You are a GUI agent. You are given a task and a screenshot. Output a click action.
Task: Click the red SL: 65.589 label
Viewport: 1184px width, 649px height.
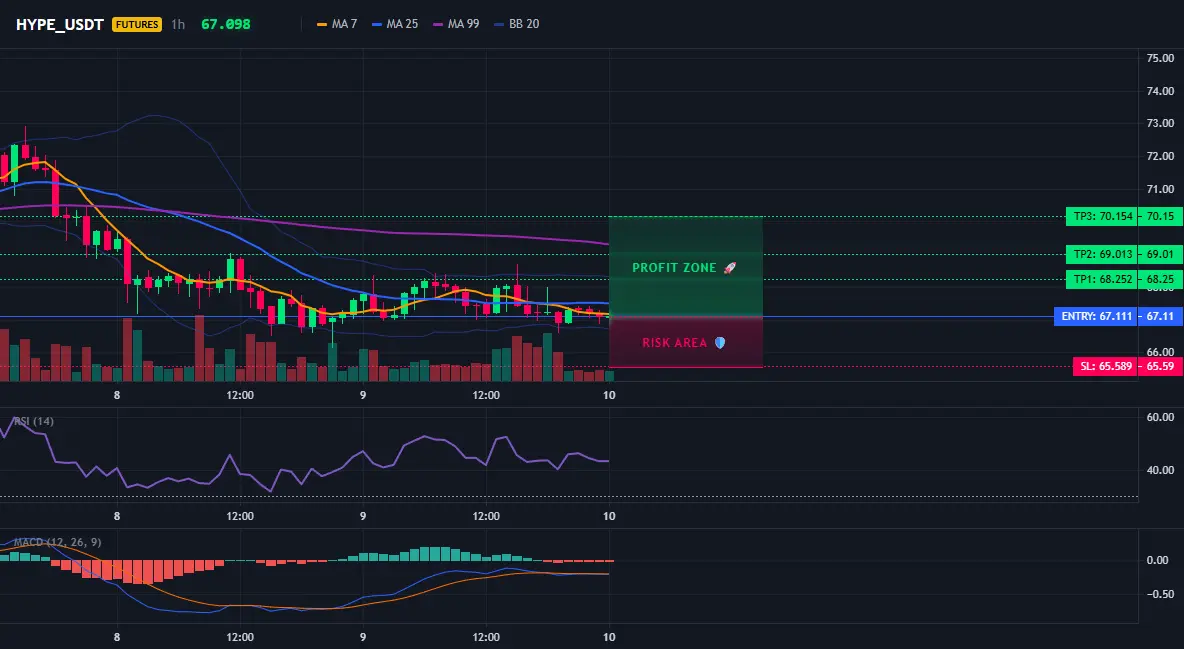[1105, 366]
